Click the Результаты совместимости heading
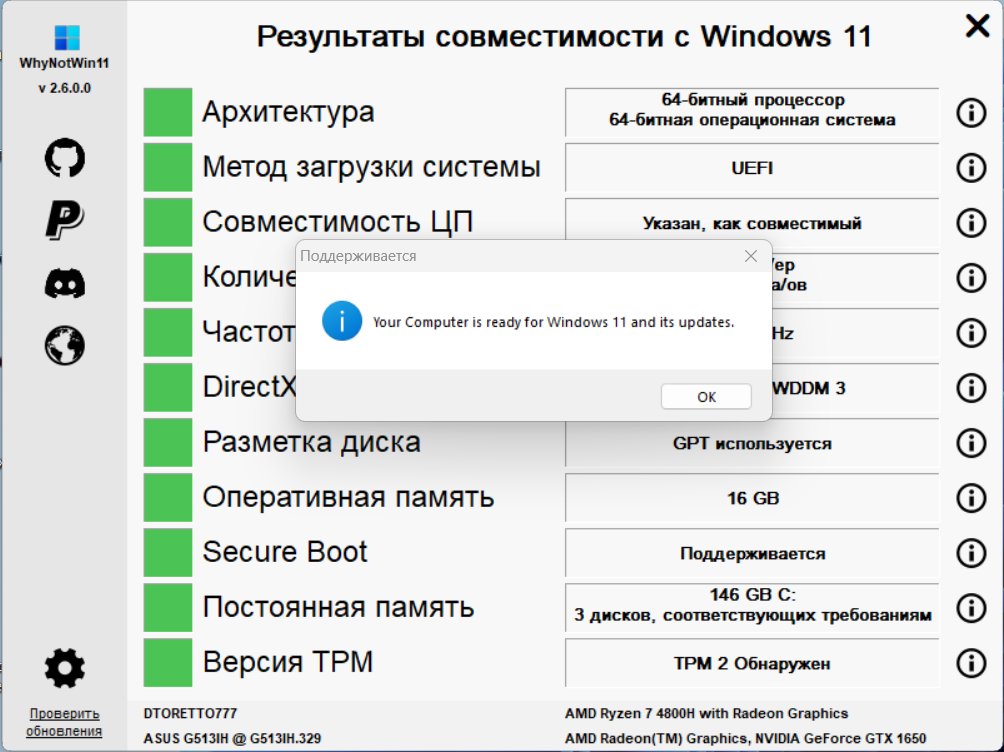The height and width of the screenshot is (752, 1004). (564, 37)
